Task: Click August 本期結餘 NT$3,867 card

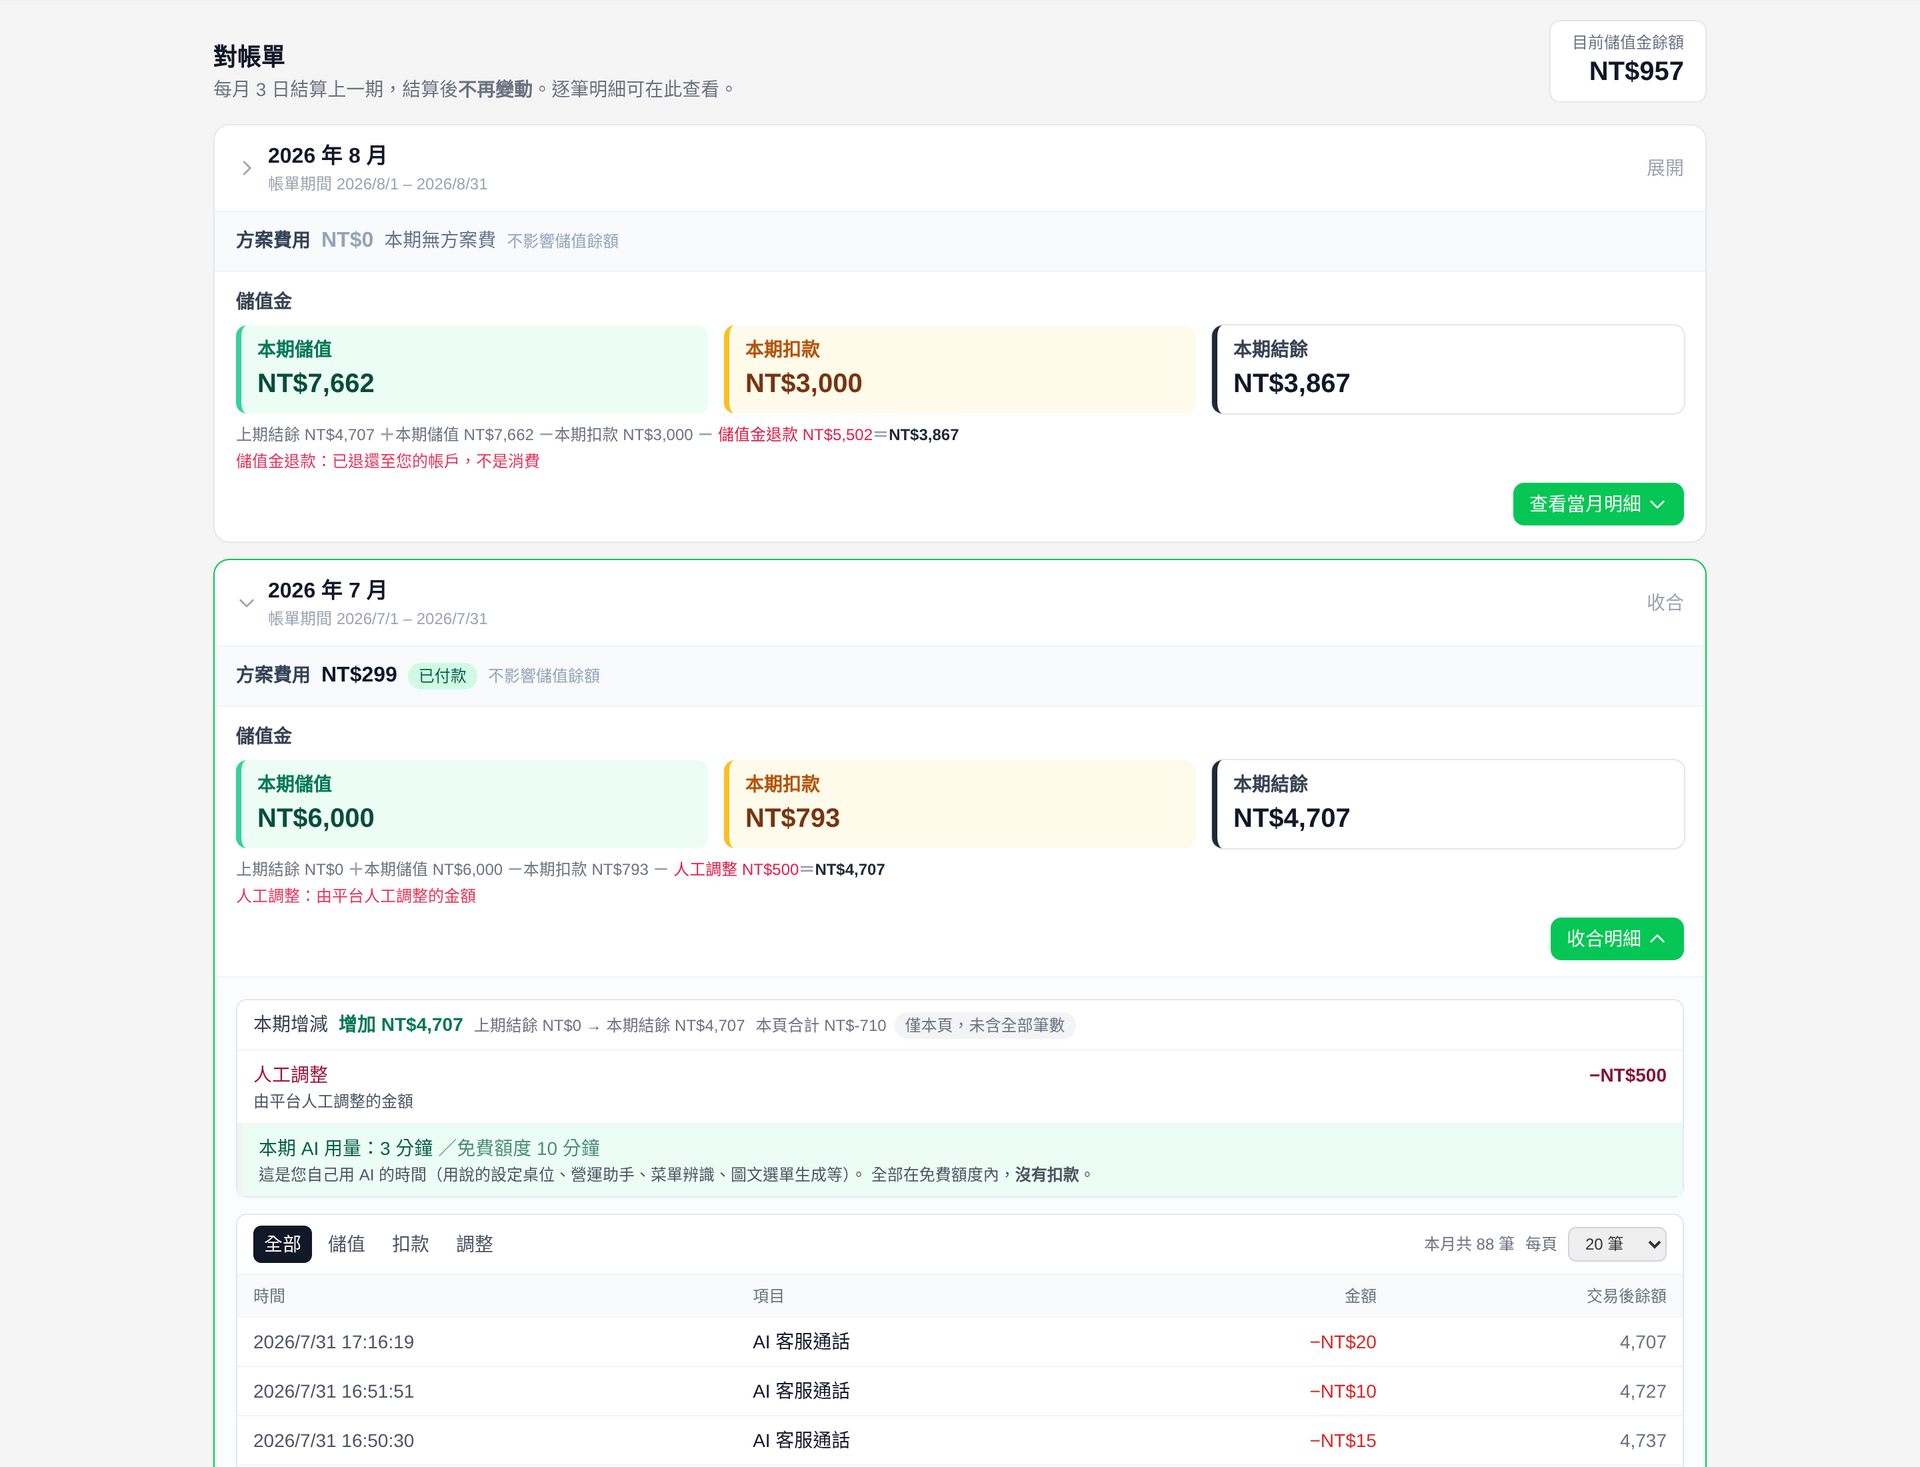Action: [x=1448, y=369]
